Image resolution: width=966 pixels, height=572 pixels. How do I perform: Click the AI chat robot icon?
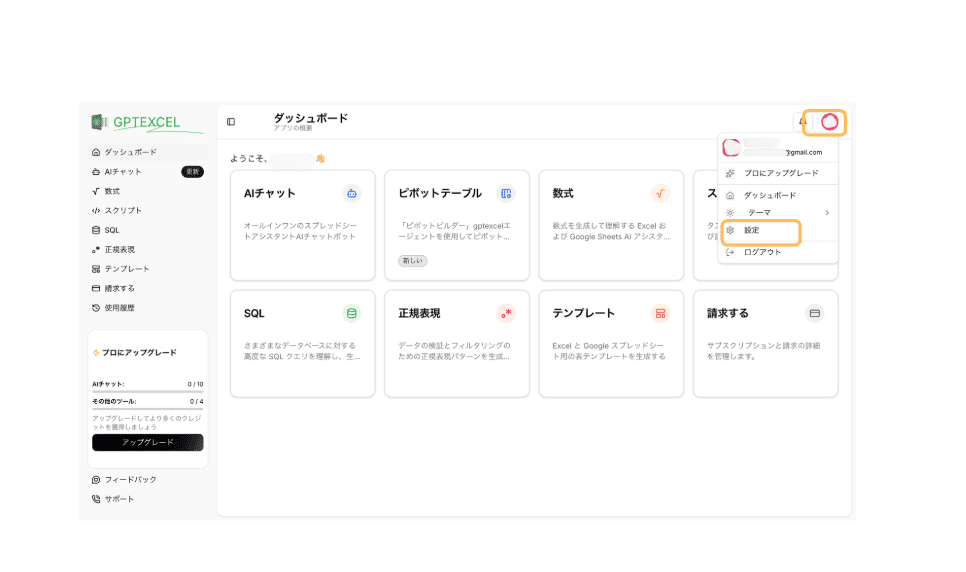click(x=351, y=193)
